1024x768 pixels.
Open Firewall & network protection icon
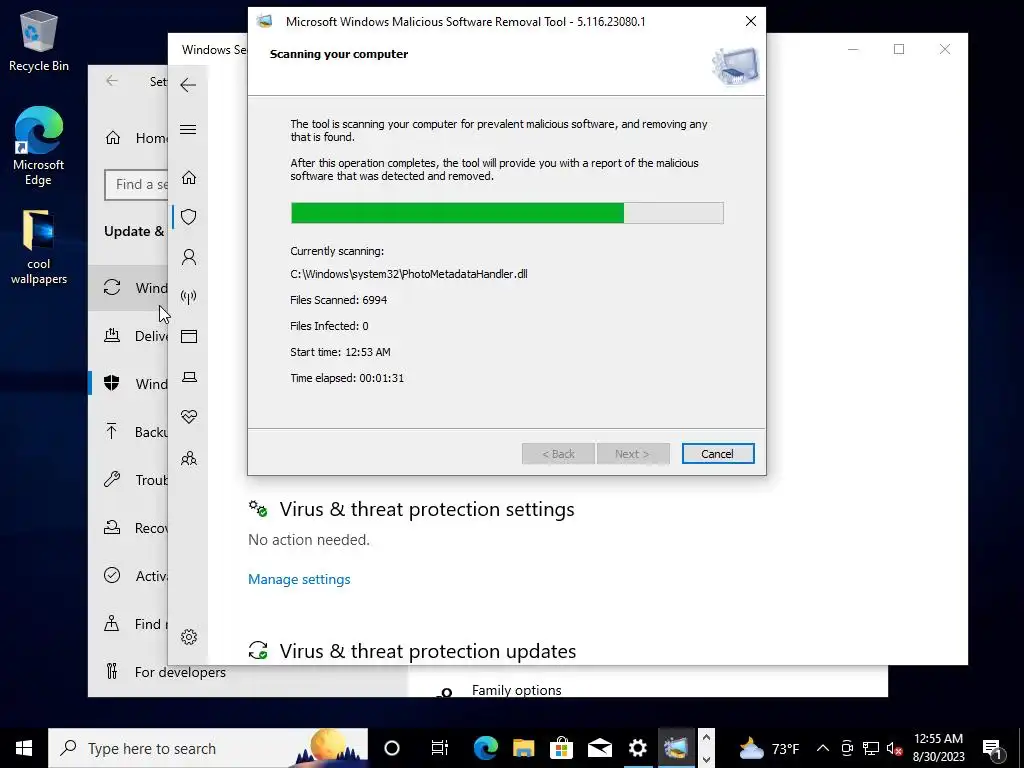coord(189,297)
